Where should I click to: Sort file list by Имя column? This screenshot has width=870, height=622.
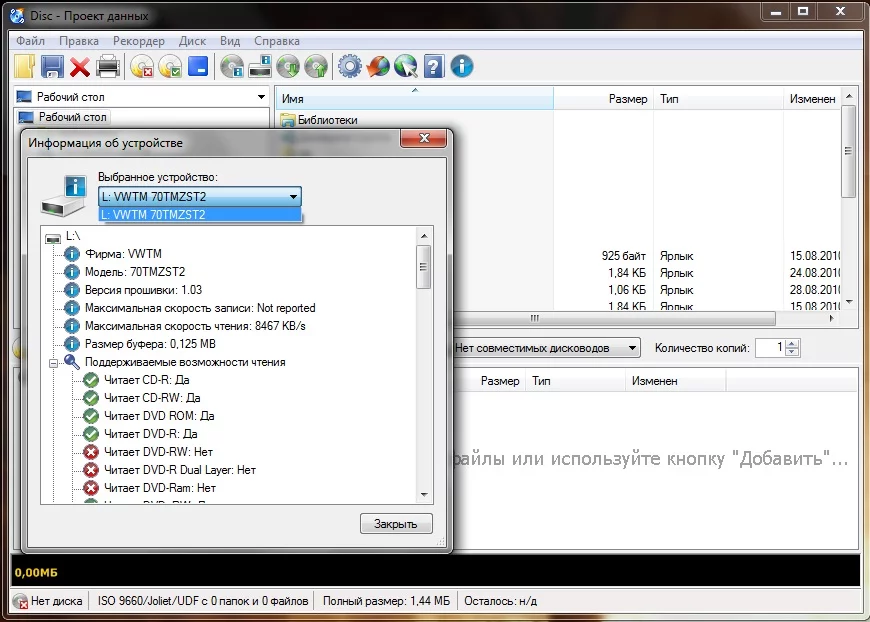tap(414, 99)
